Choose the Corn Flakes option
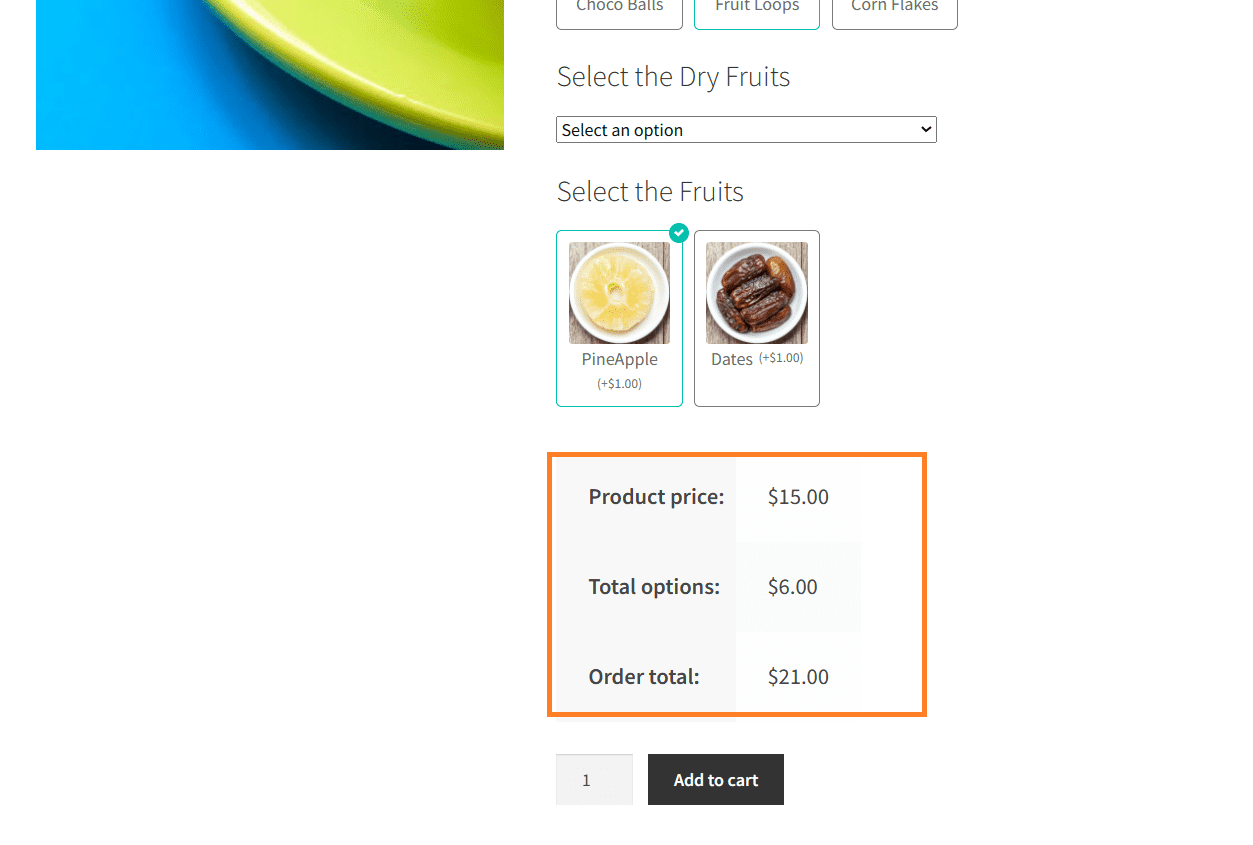Screen dimensions: 1253x845 895,10
